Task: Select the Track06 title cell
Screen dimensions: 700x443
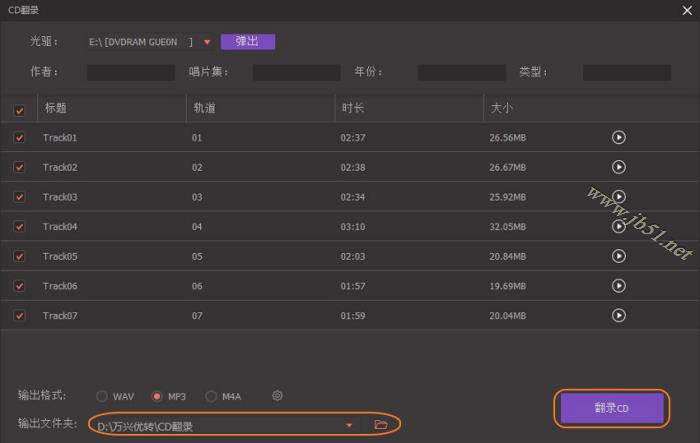Action: (x=60, y=286)
